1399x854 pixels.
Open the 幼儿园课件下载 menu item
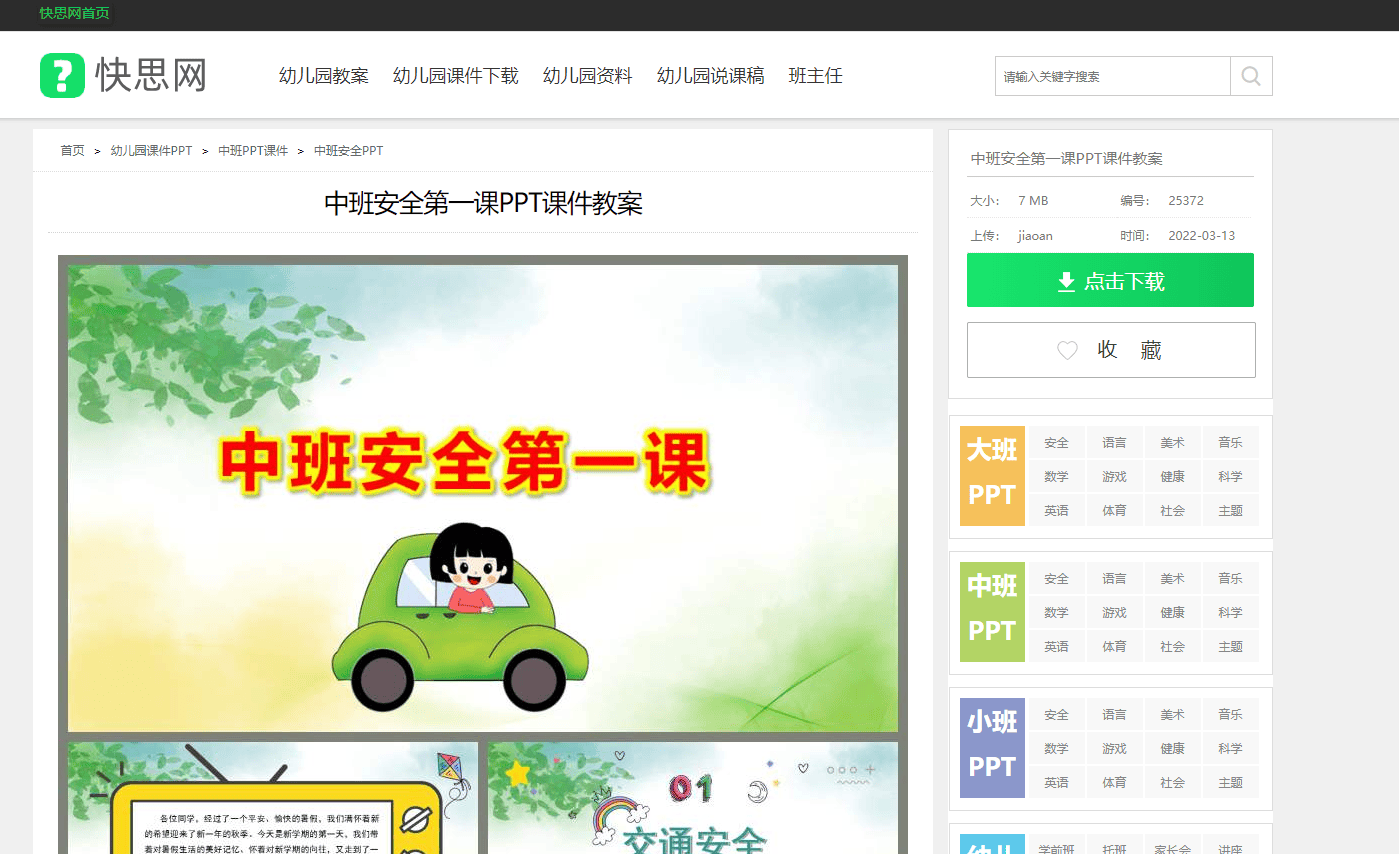(x=455, y=75)
